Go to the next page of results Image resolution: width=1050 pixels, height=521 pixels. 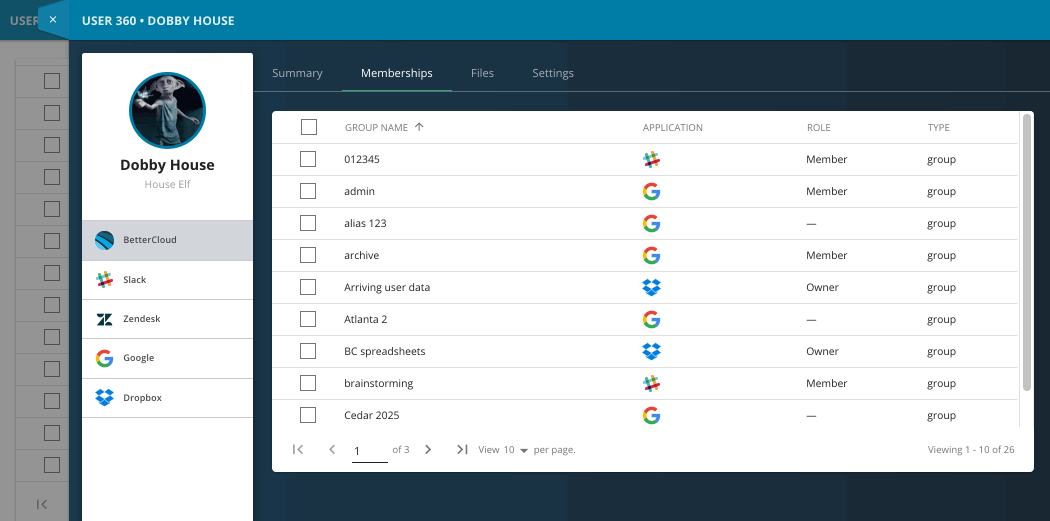(x=428, y=449)
